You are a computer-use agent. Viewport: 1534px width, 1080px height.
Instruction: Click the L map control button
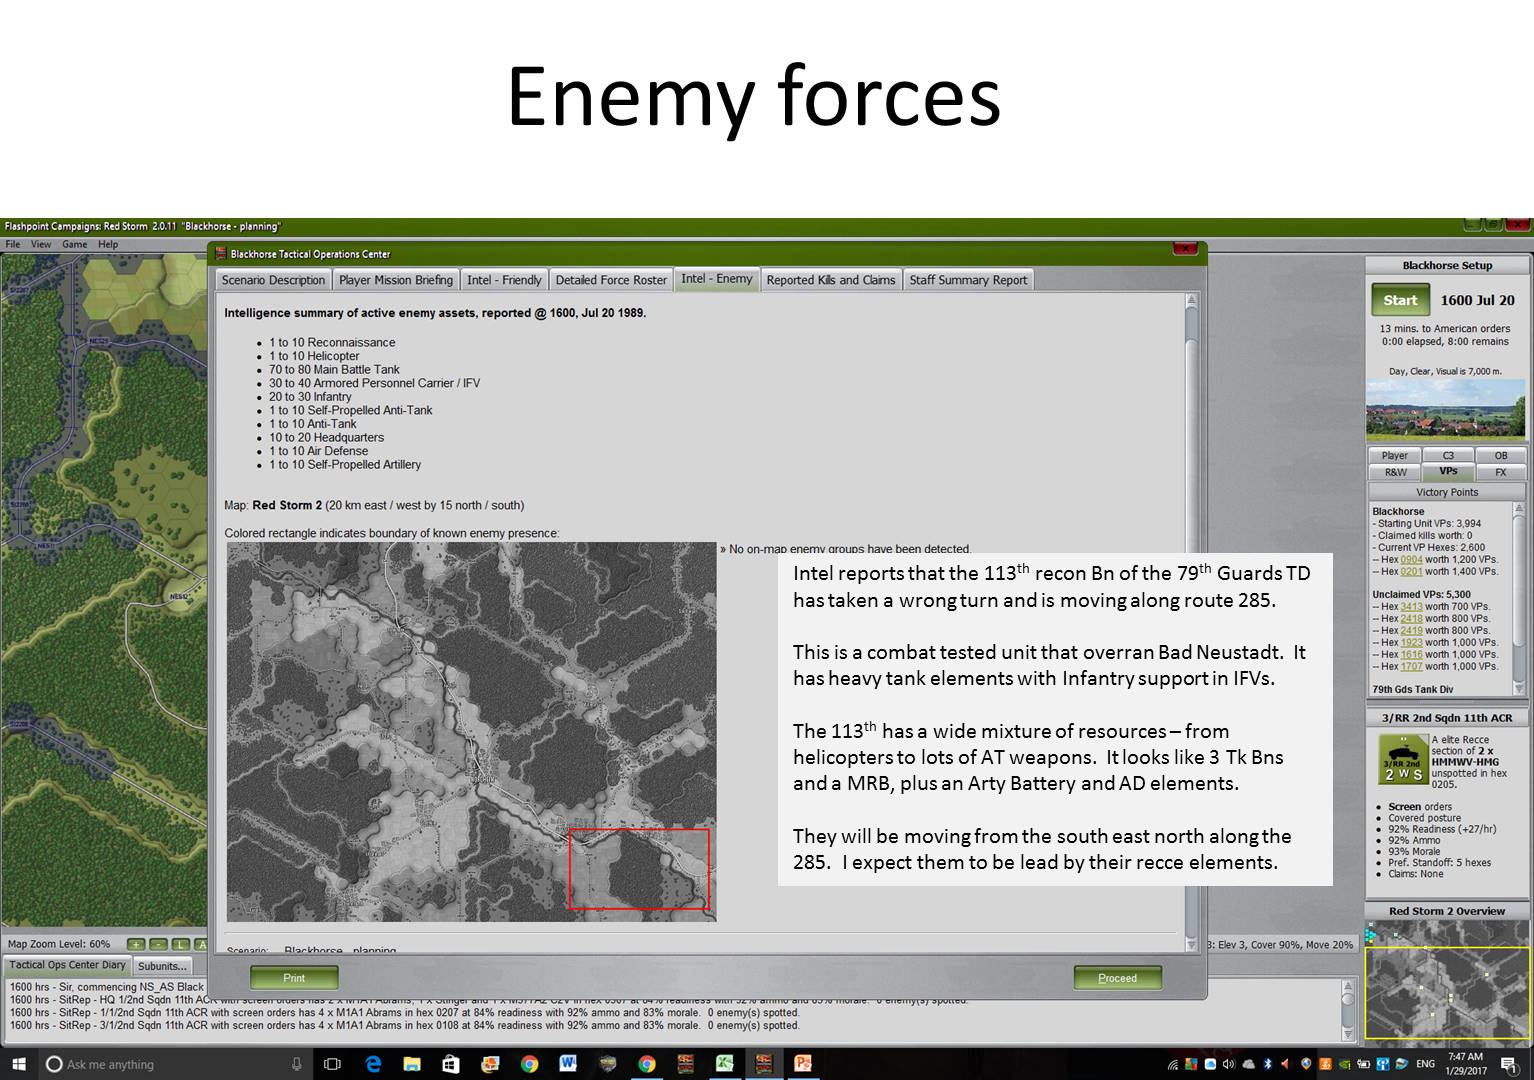pyautogui.click(x=181, y=944)
